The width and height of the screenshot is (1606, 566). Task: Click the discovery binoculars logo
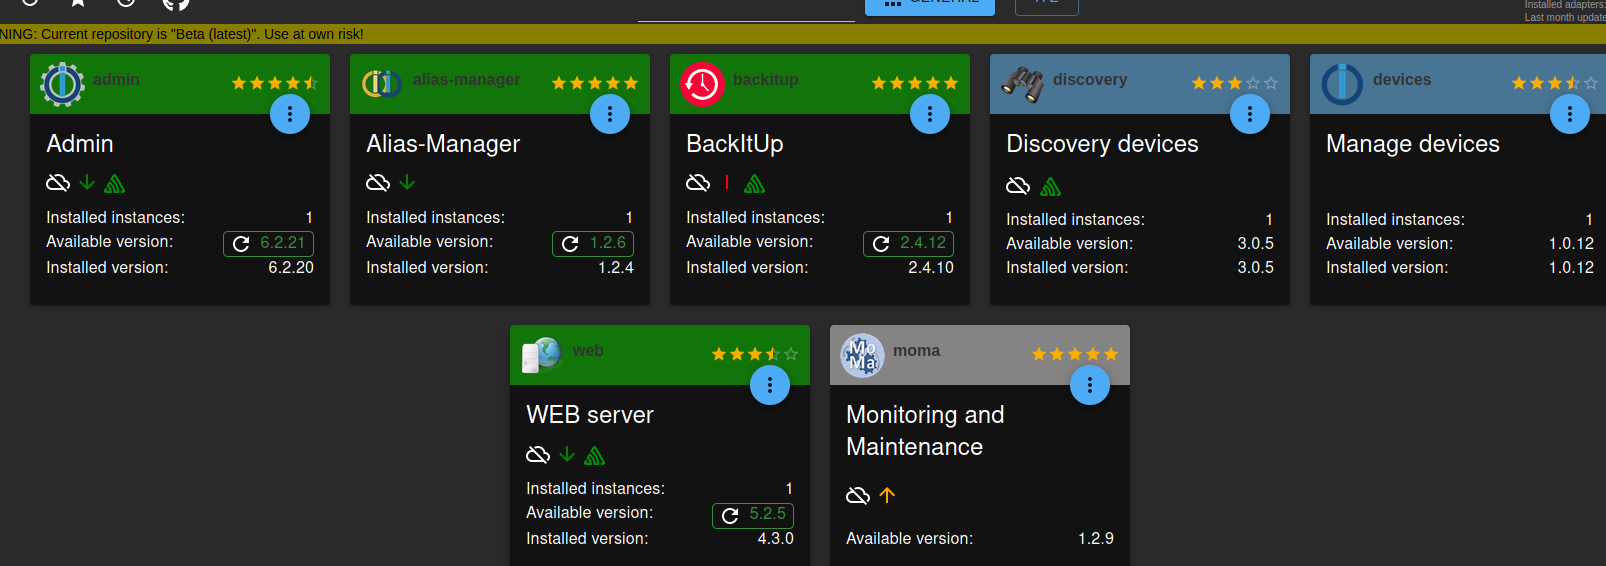[1022, 84]
